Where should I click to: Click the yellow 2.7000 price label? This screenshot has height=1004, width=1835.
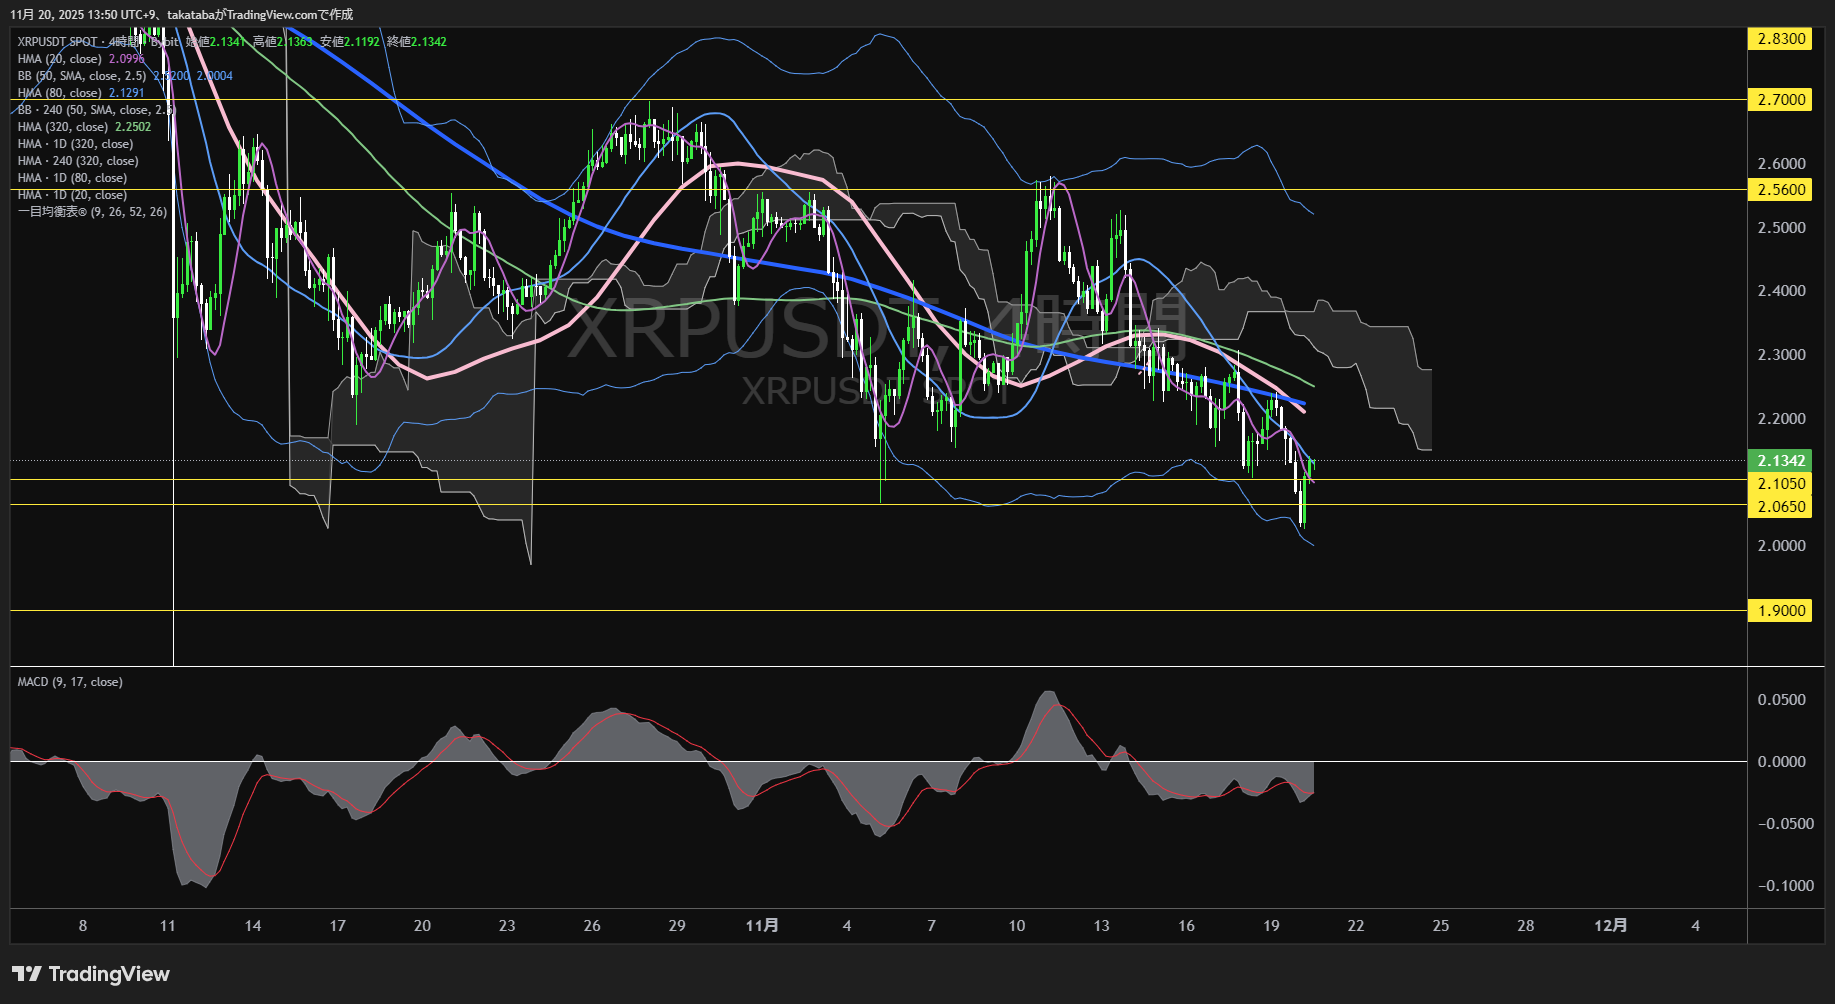(1780, 100)
